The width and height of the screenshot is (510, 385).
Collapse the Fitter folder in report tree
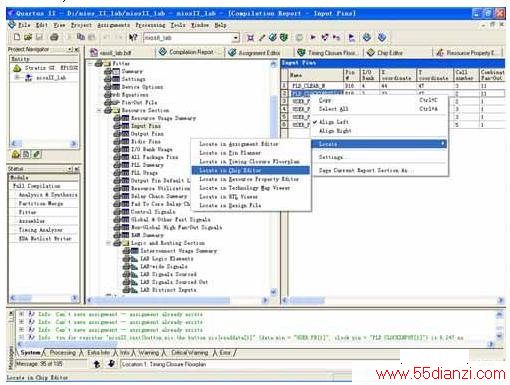[90, 63]
